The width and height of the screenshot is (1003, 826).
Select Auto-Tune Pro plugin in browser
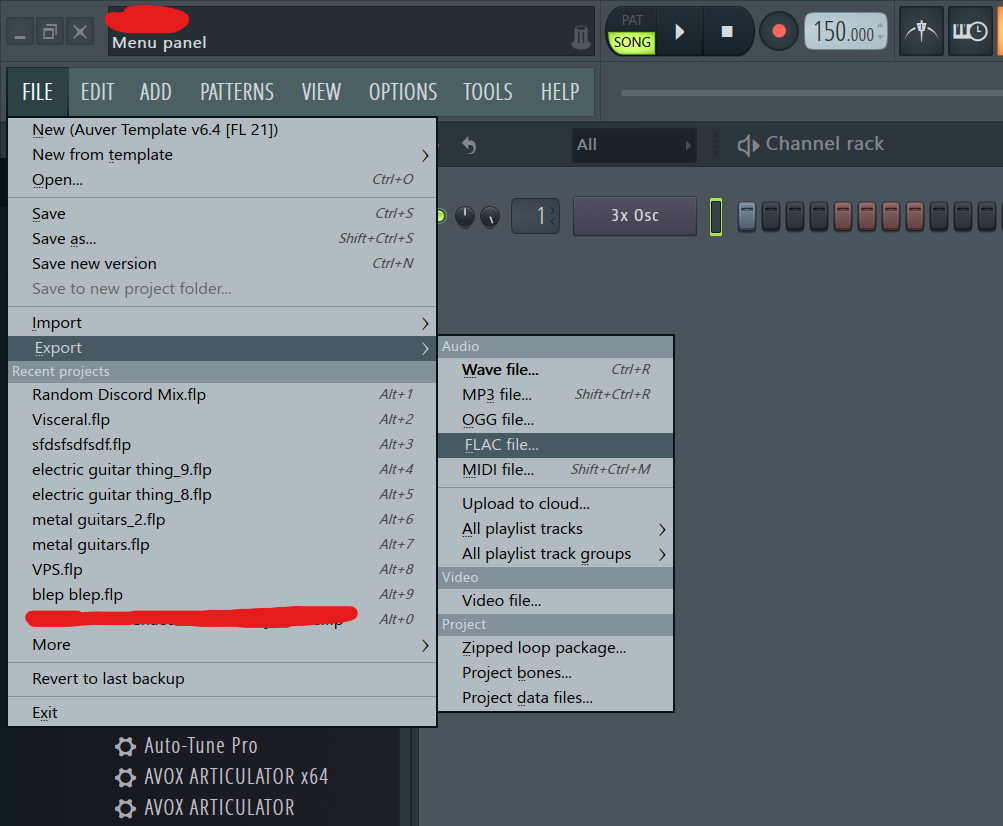[x=201, y=745]
